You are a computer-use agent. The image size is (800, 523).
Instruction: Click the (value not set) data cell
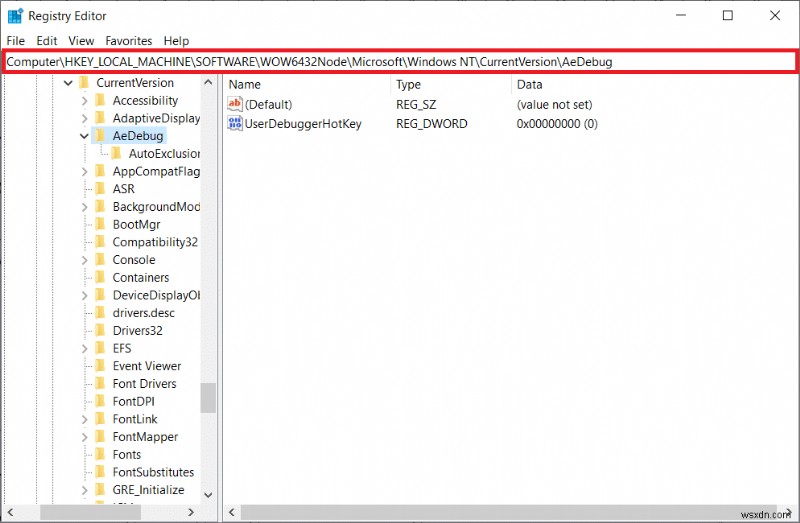click(x=555, y=105)
